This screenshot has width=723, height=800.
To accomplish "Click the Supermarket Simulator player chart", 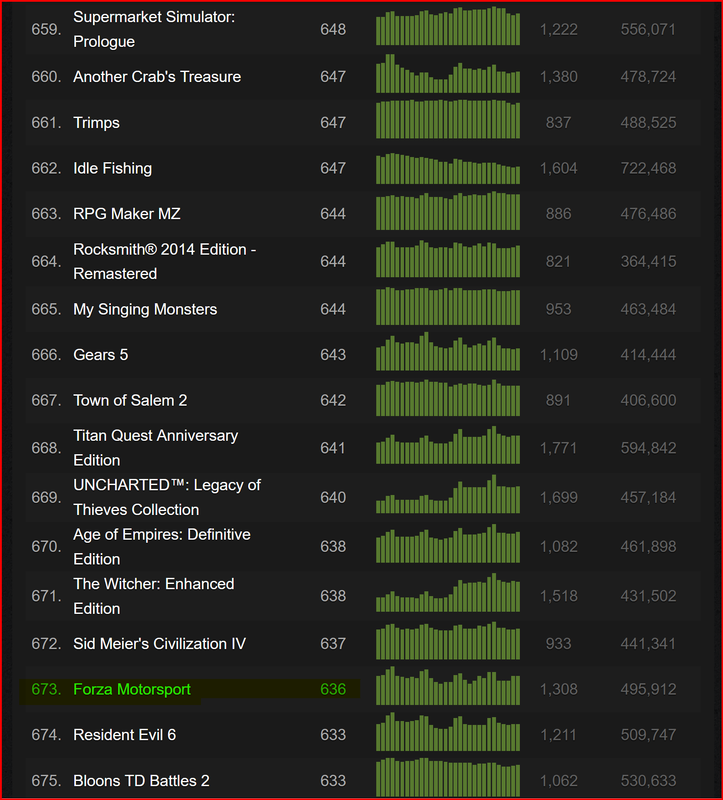I will 448,26.
